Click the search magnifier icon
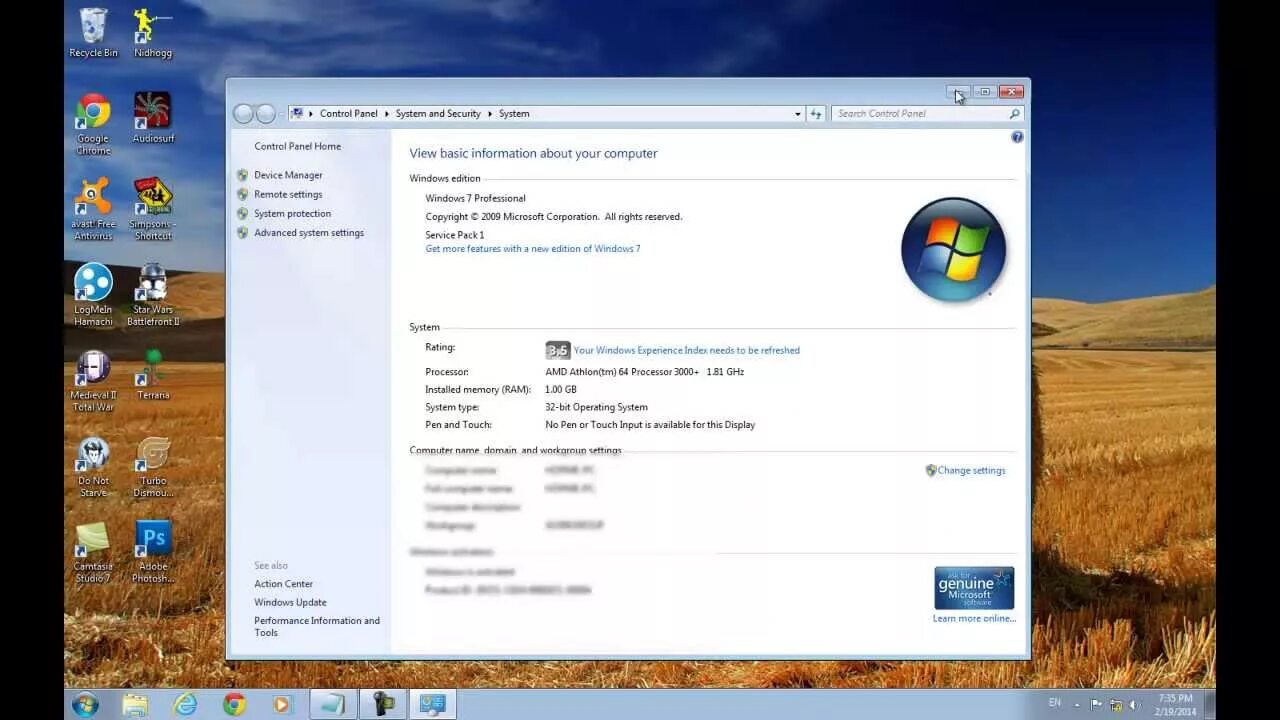1280x720 pixels. [x=1014, y=114]
